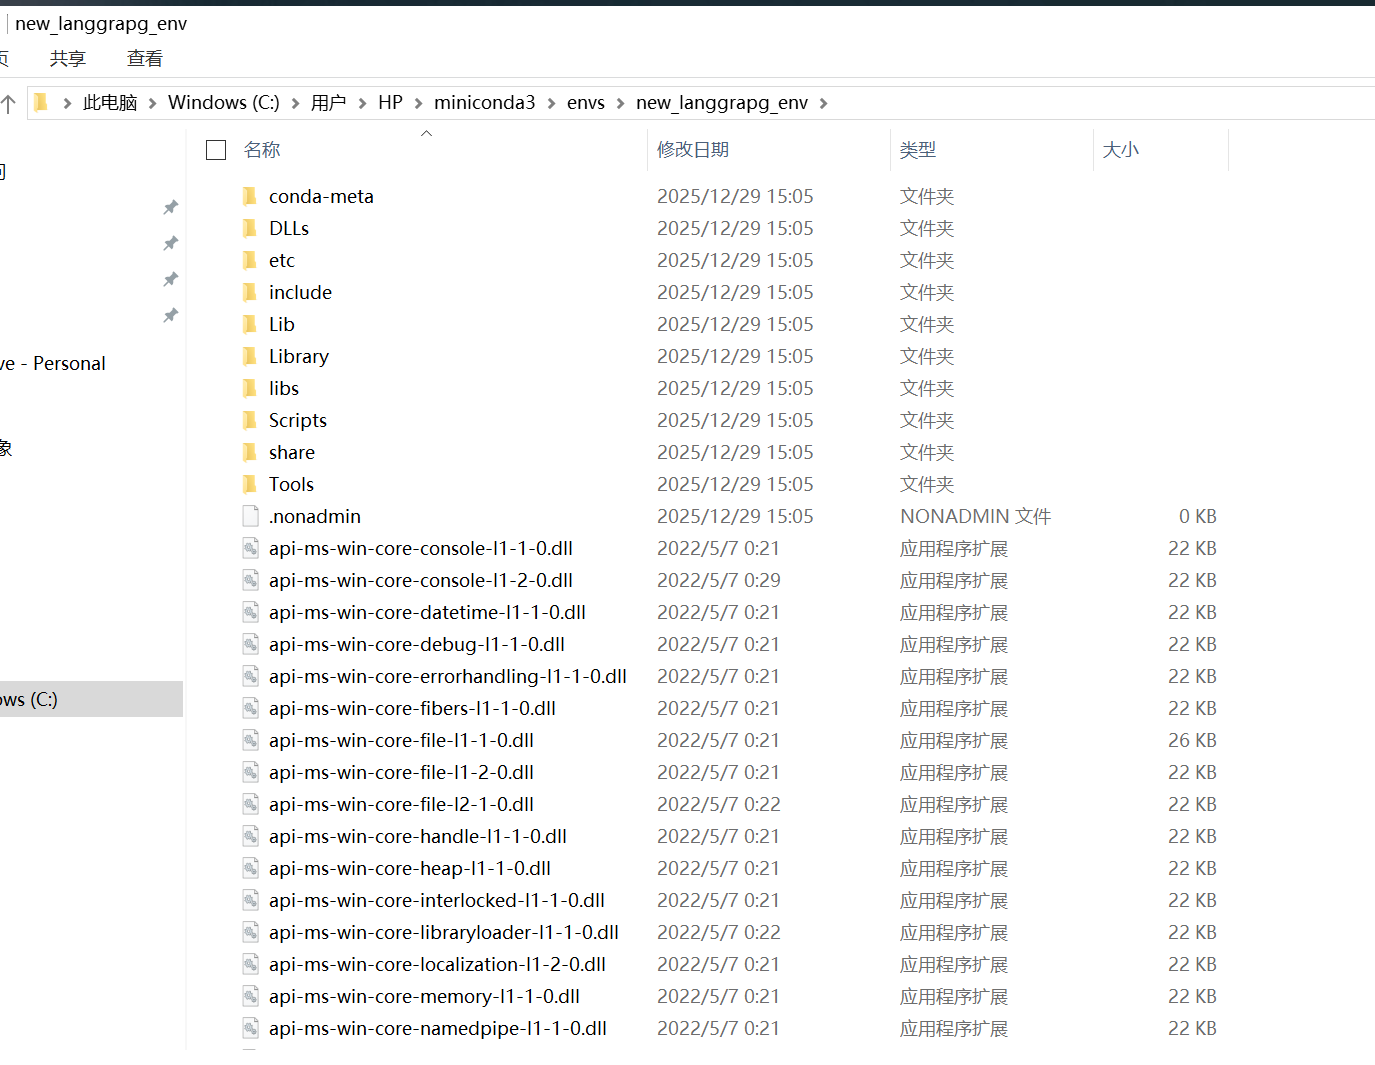Screen dimensions: 1375x1065
Task: Click icon of api-ms-win-core-console-l1-1-0.dll
Action: [250, 548]
